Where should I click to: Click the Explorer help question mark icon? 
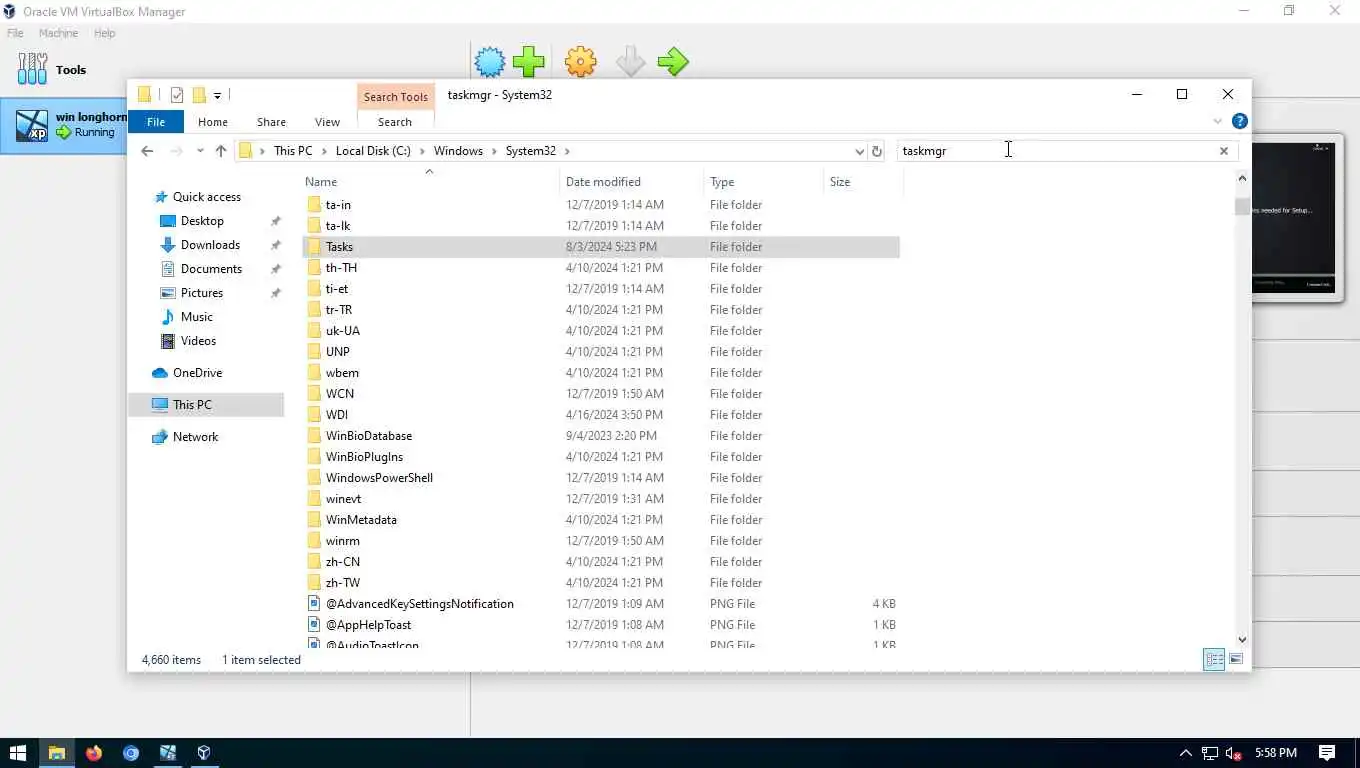(1240, 121)
